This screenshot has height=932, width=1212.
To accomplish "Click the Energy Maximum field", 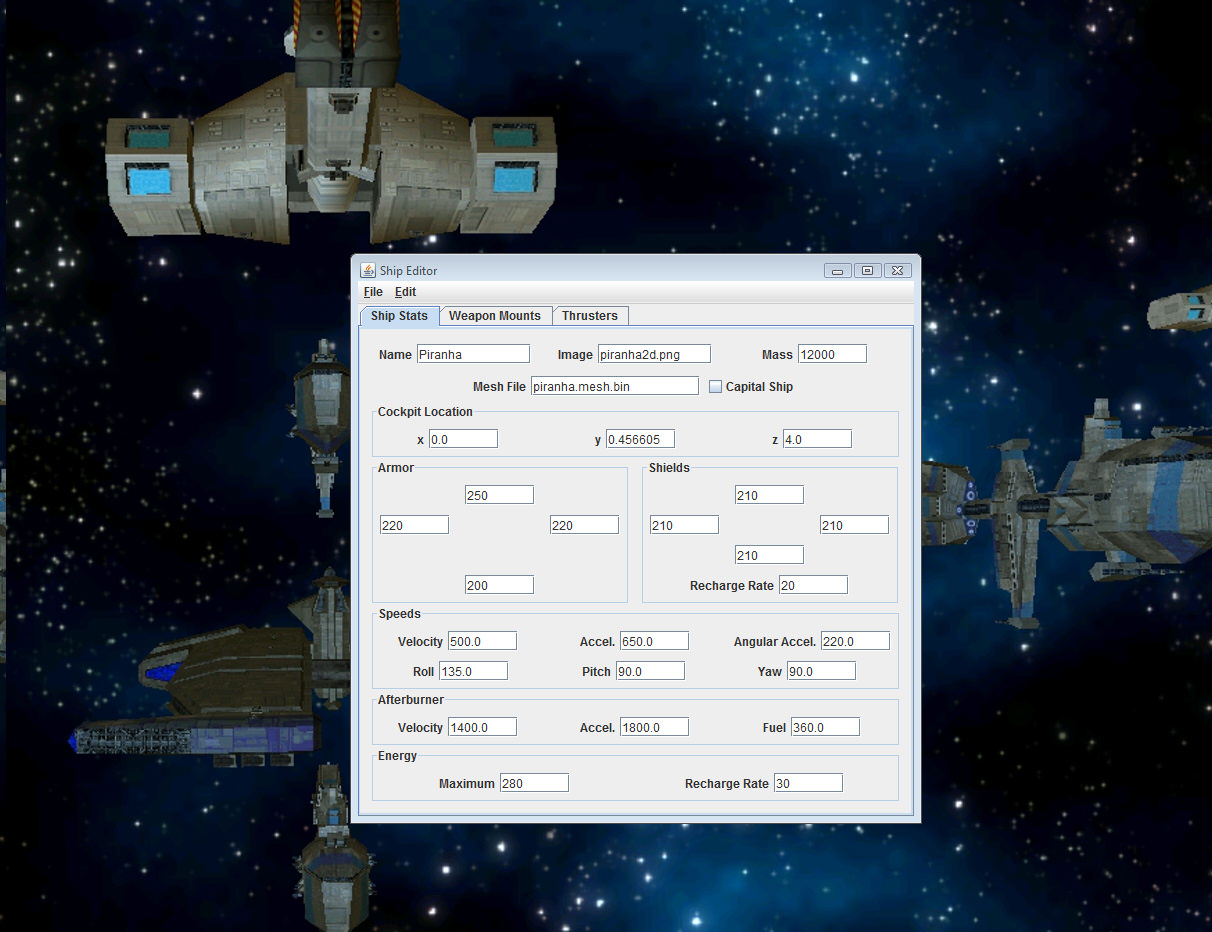I will tap(534, 783).
